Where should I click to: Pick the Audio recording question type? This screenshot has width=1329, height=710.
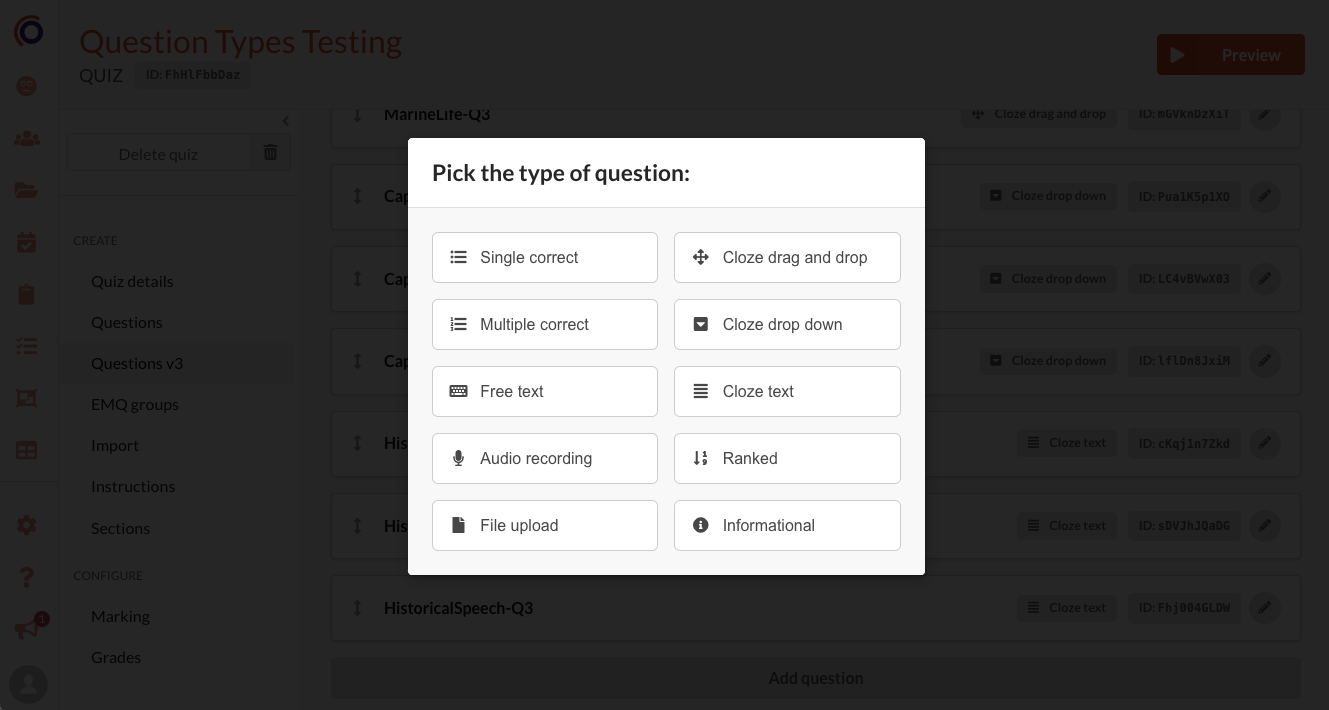click(544, 458)
